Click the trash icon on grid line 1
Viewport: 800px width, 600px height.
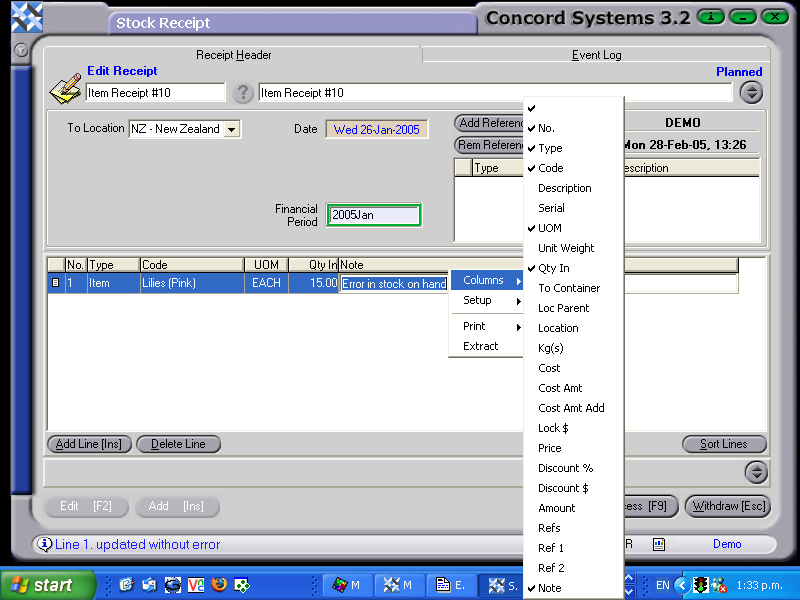pyautogui.click(x=58, y=283)
